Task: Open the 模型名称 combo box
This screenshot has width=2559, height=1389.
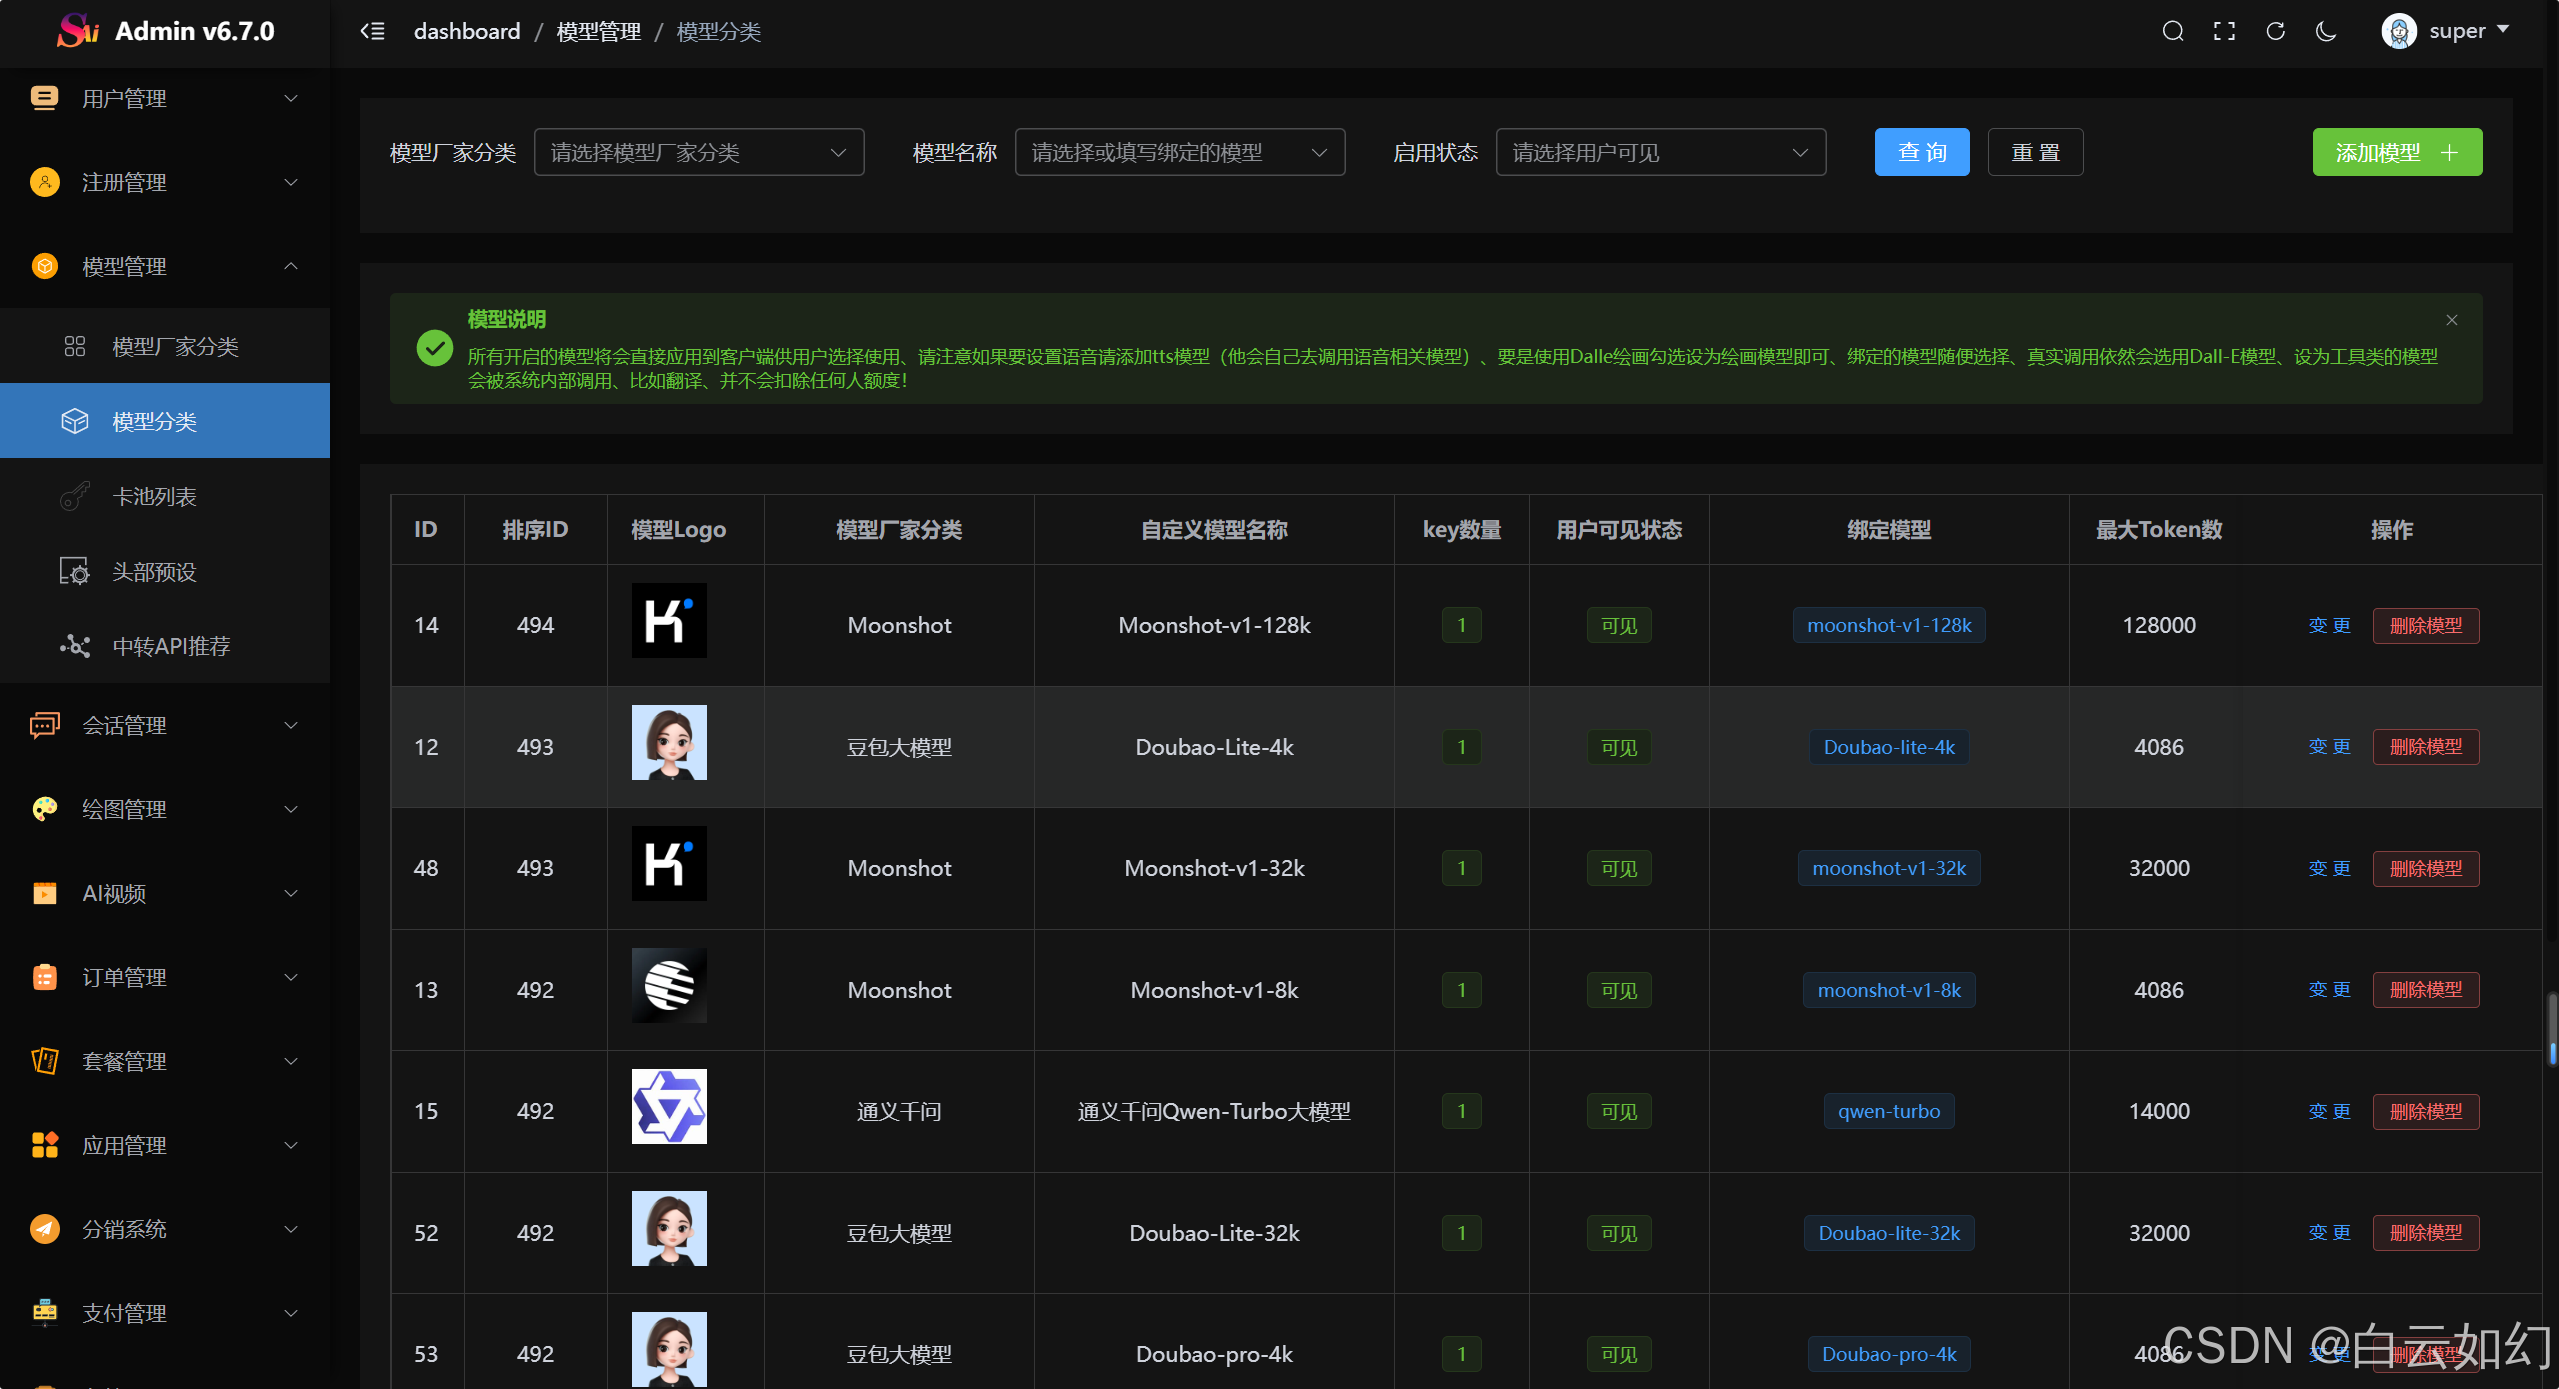Action: [1179, 152]
